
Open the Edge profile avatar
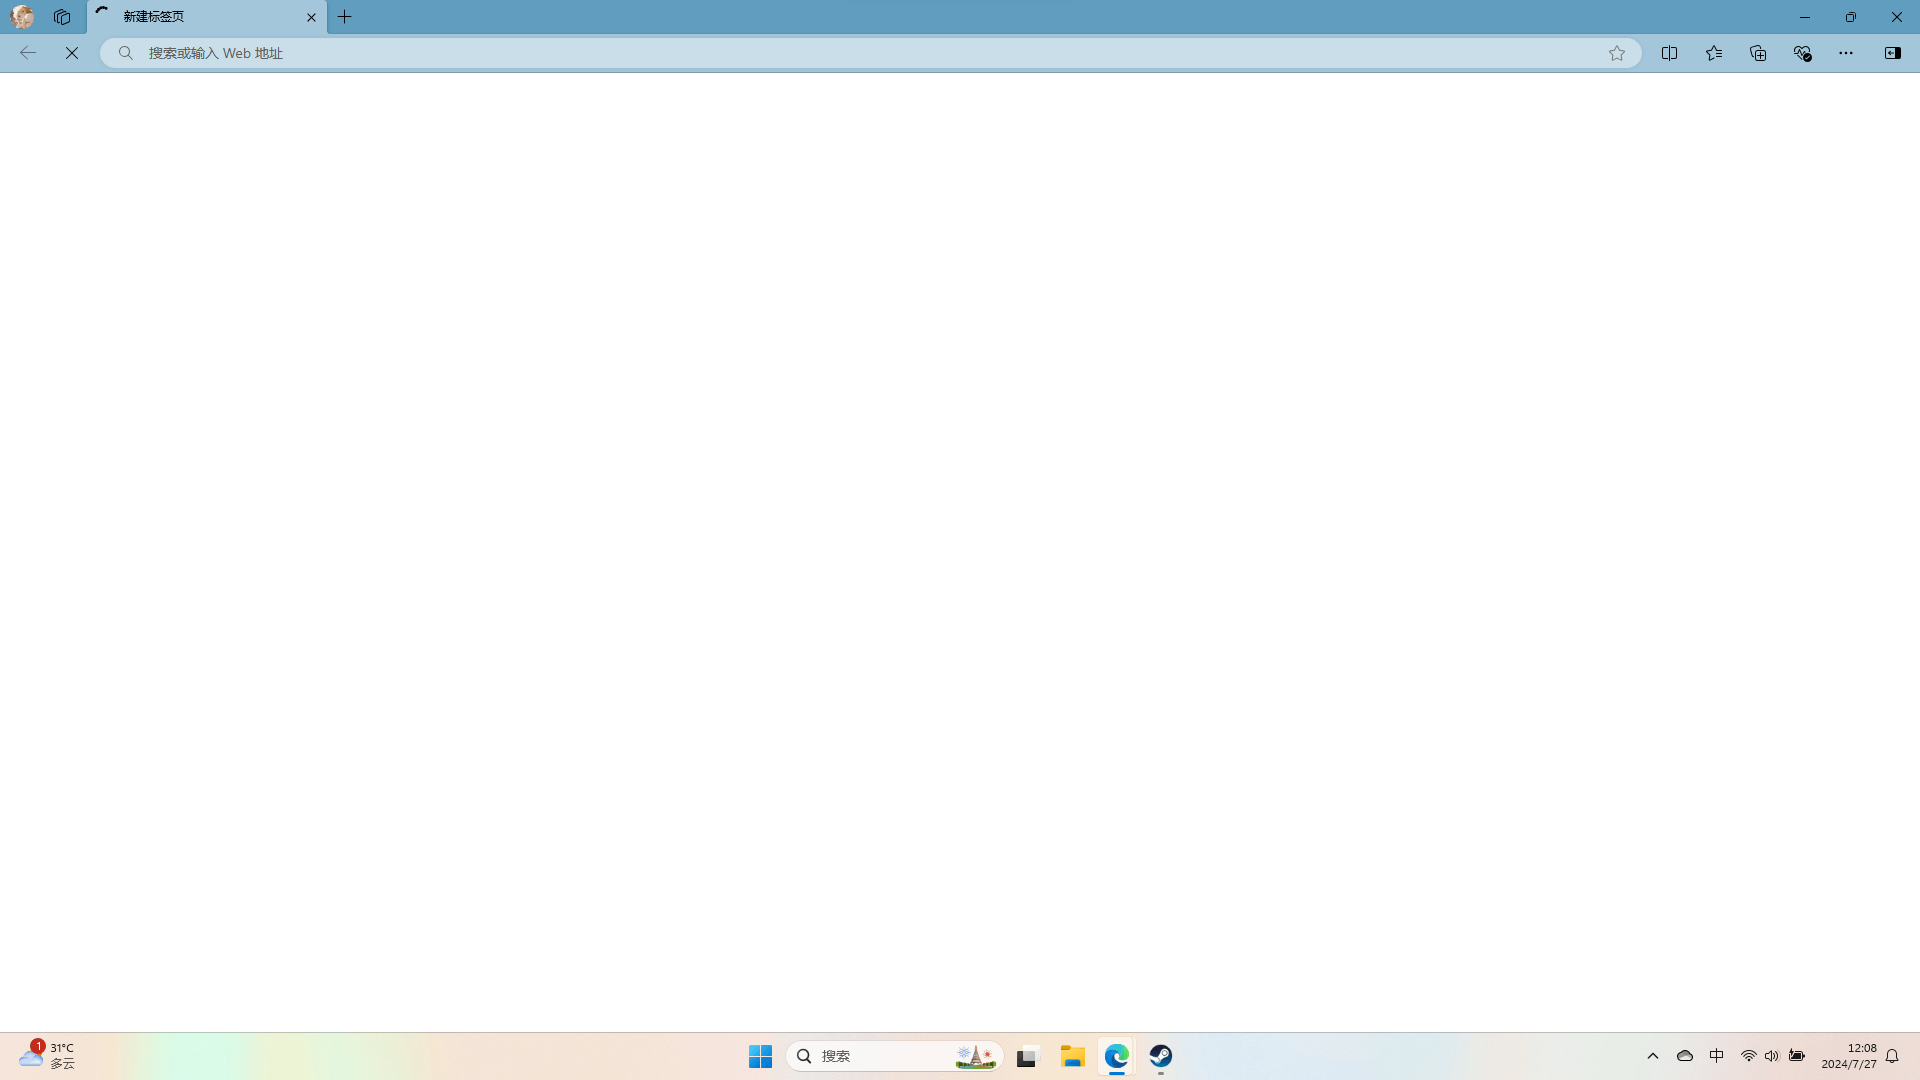pyautogui.click(x=22, y=17)
